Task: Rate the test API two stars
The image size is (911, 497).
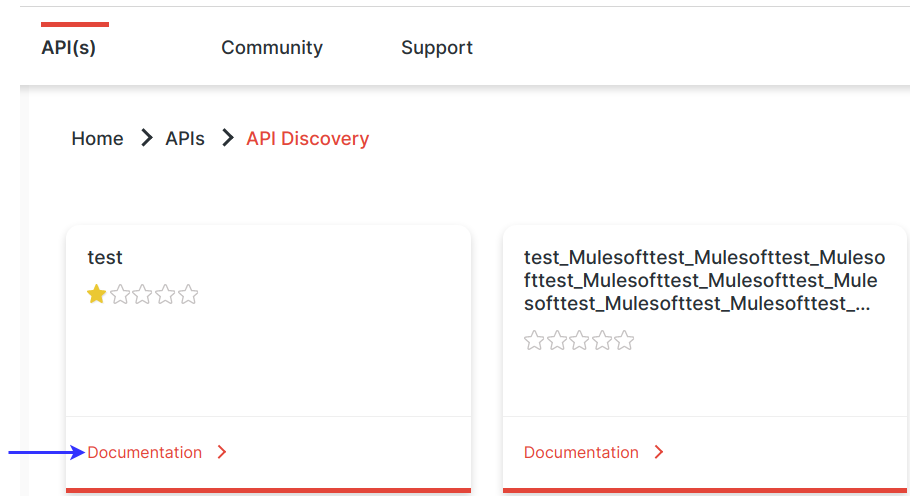Action: (120, 295)
